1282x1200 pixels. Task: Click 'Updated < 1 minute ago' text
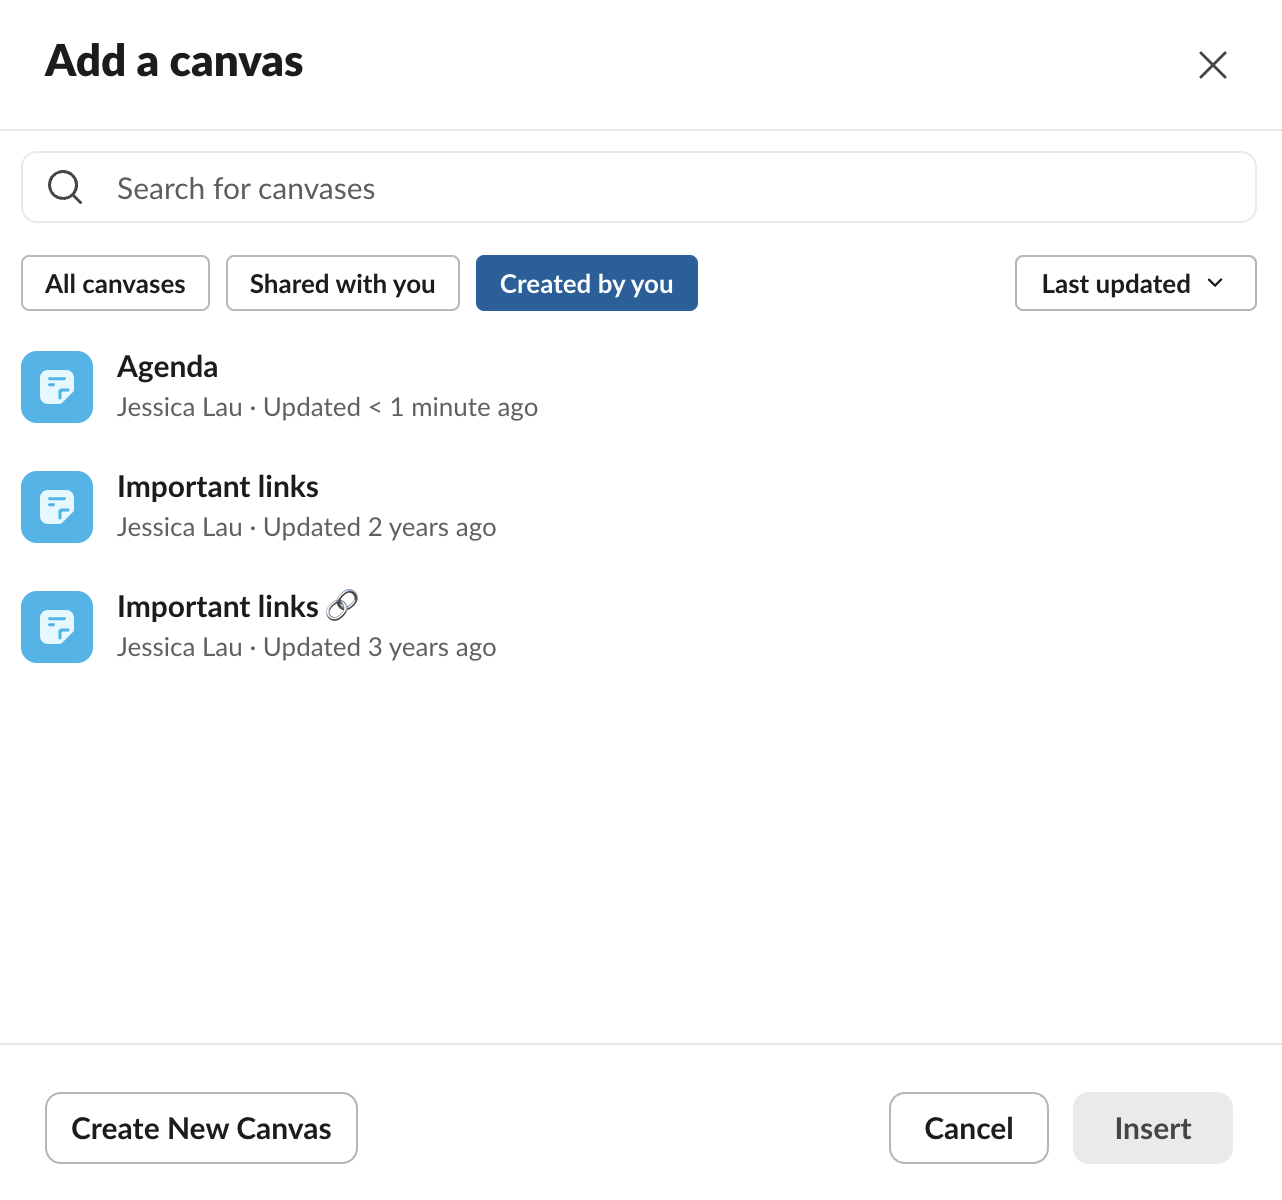click(x=401, y=407)
